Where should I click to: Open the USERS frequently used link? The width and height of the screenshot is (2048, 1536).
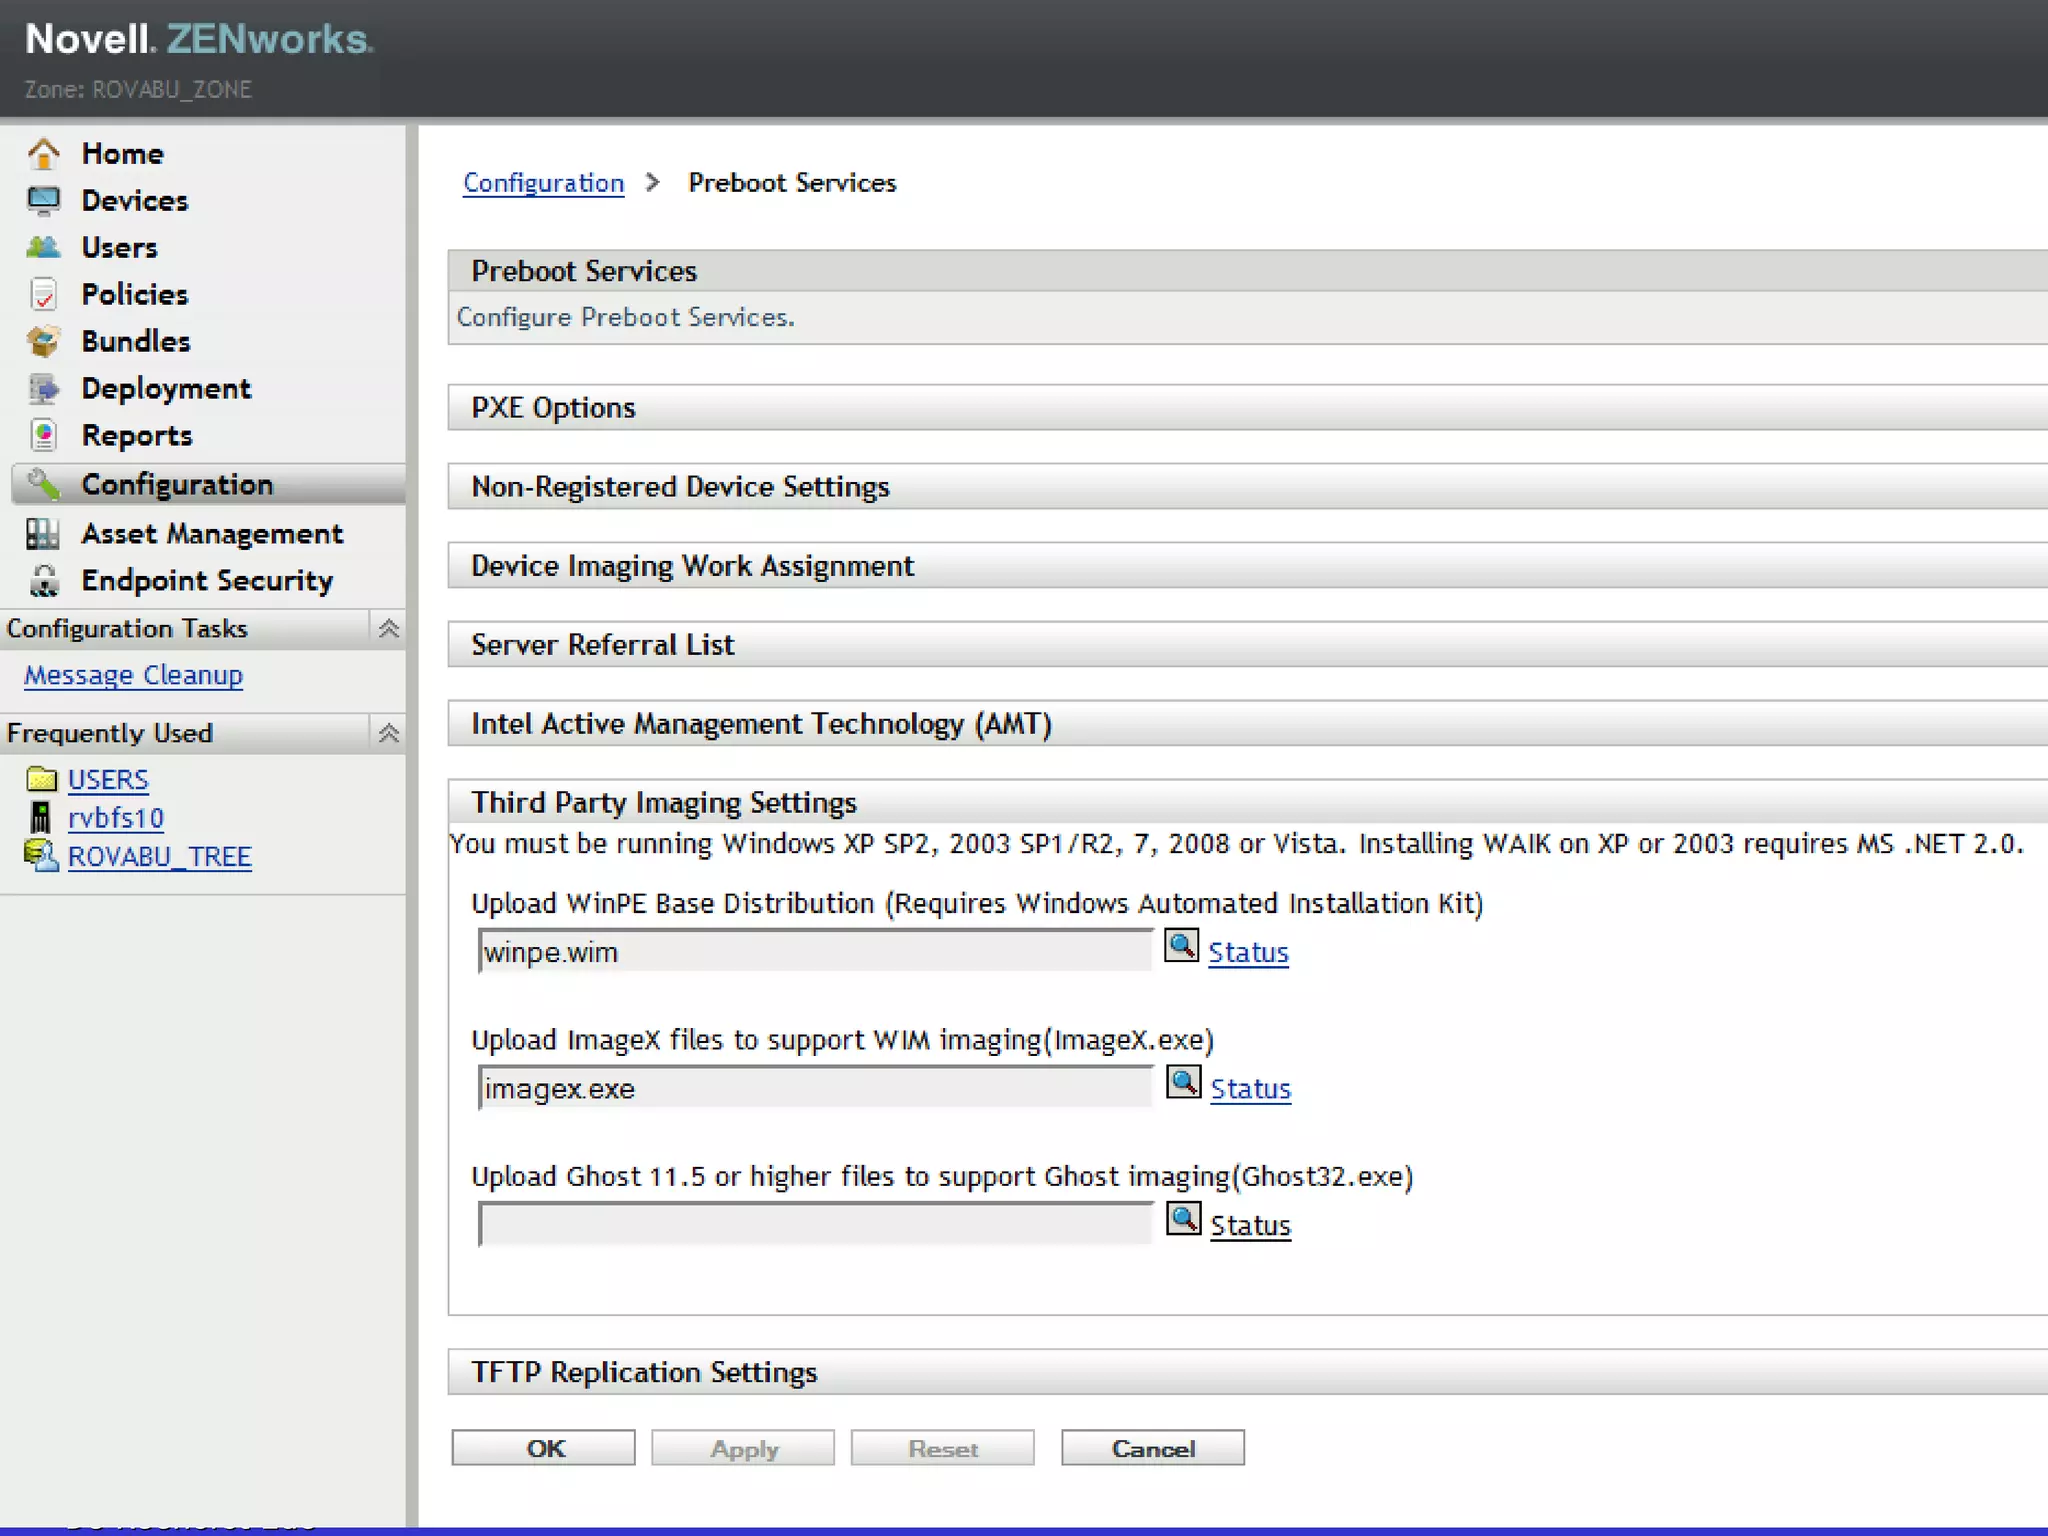[108, 779]
